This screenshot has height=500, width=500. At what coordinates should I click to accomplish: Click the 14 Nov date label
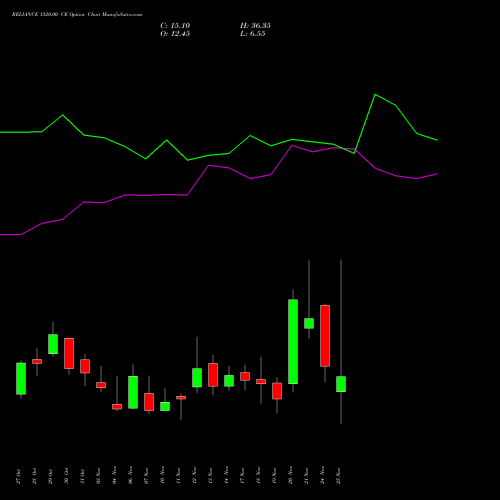[x=226, y=476]
